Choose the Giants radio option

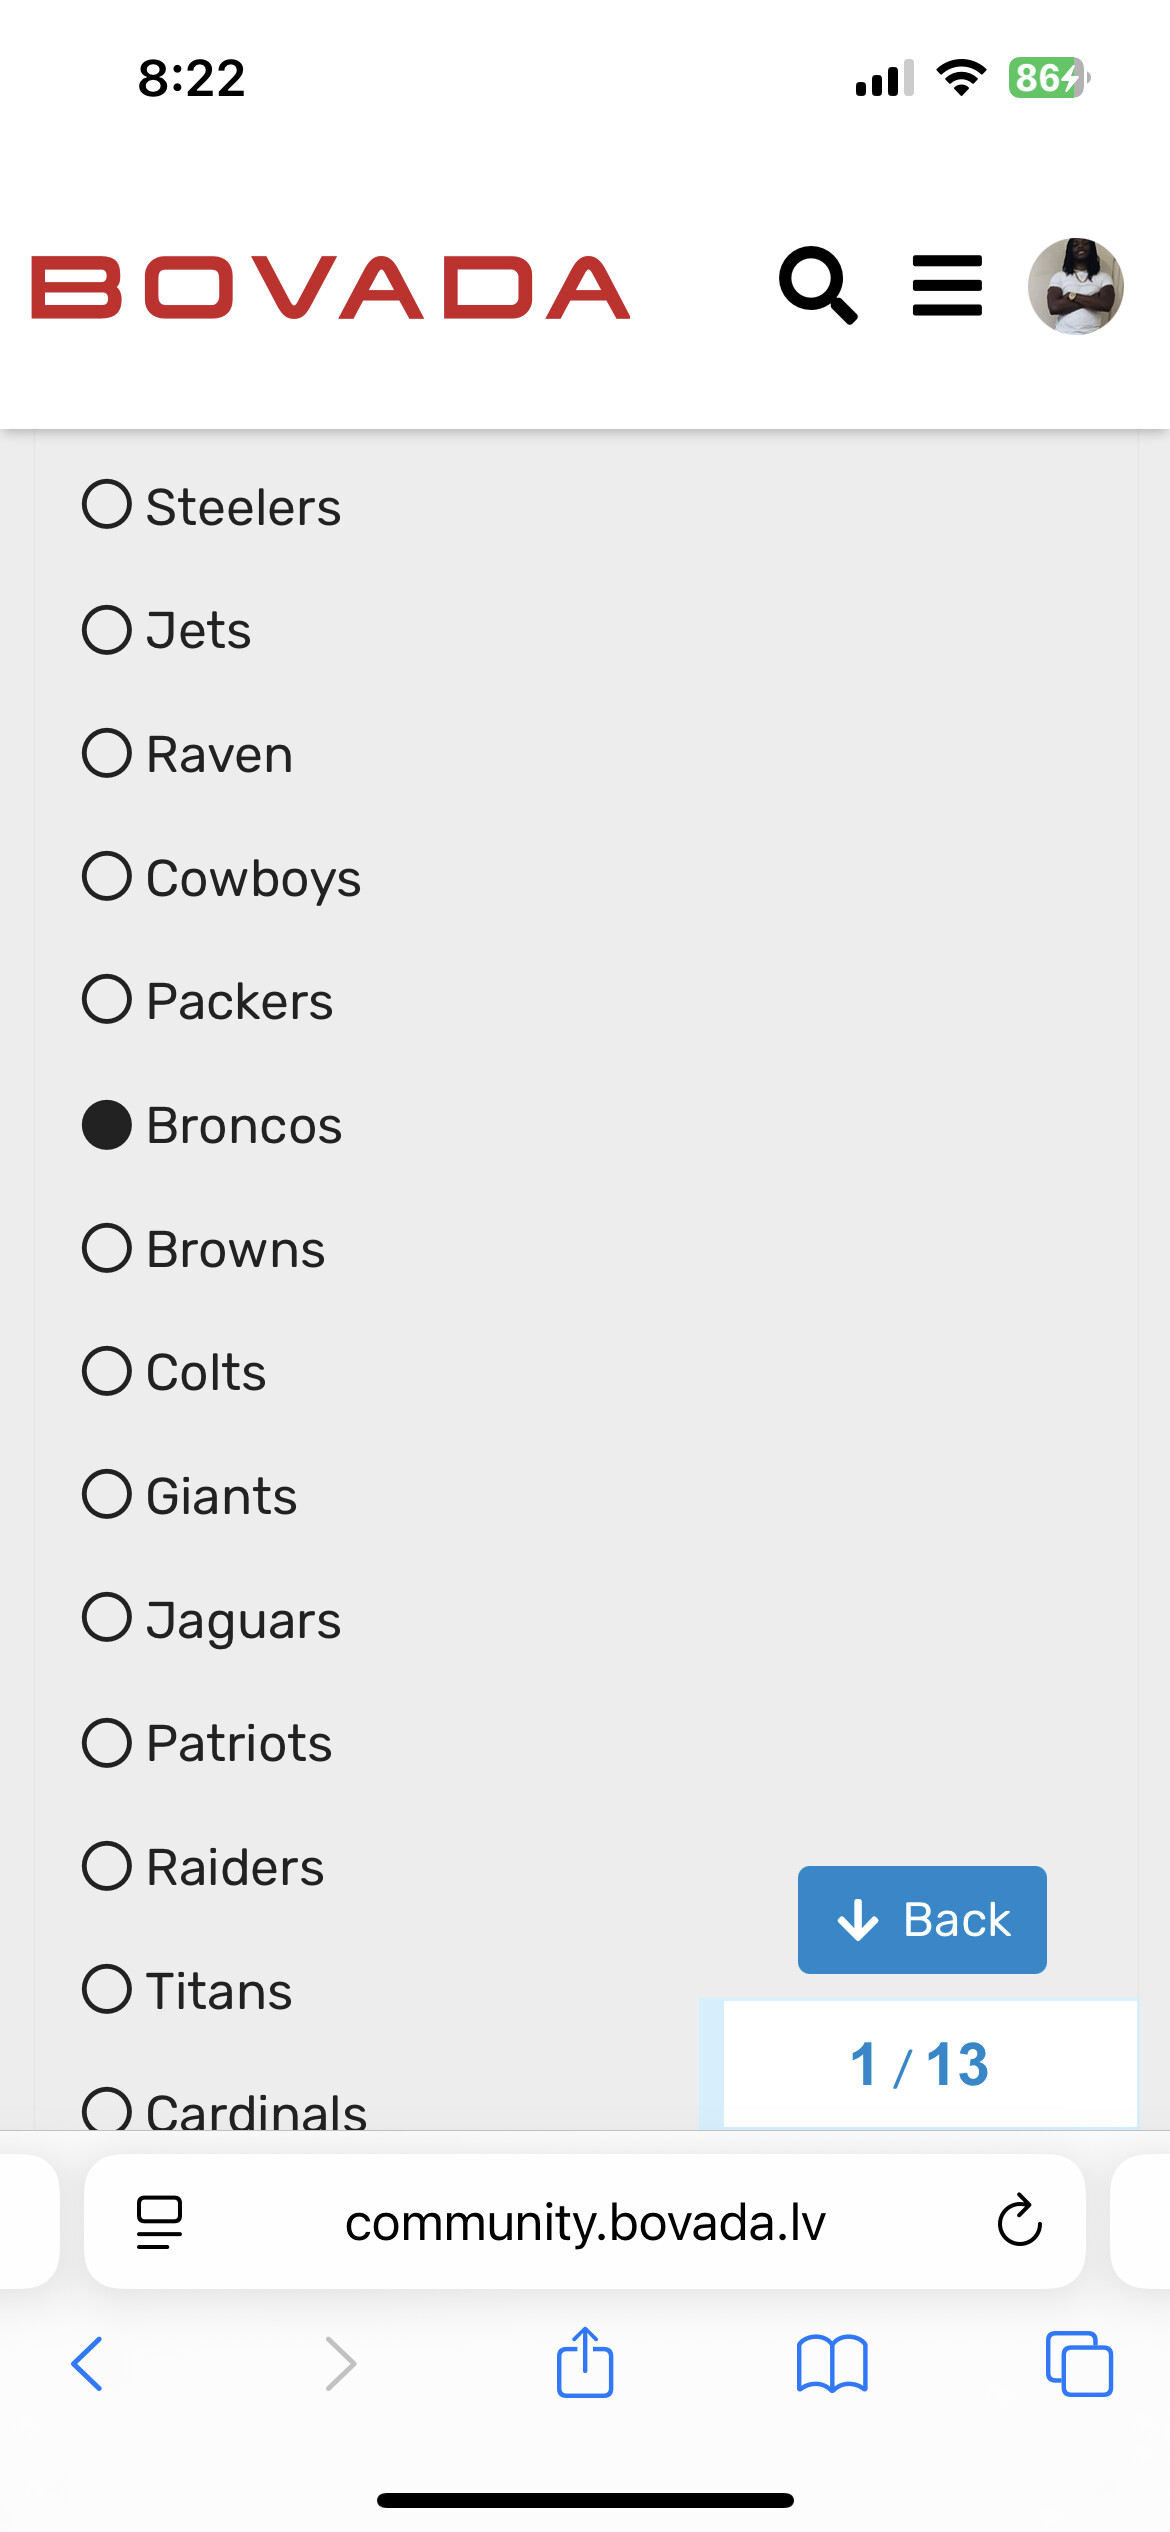[107, 1495]
